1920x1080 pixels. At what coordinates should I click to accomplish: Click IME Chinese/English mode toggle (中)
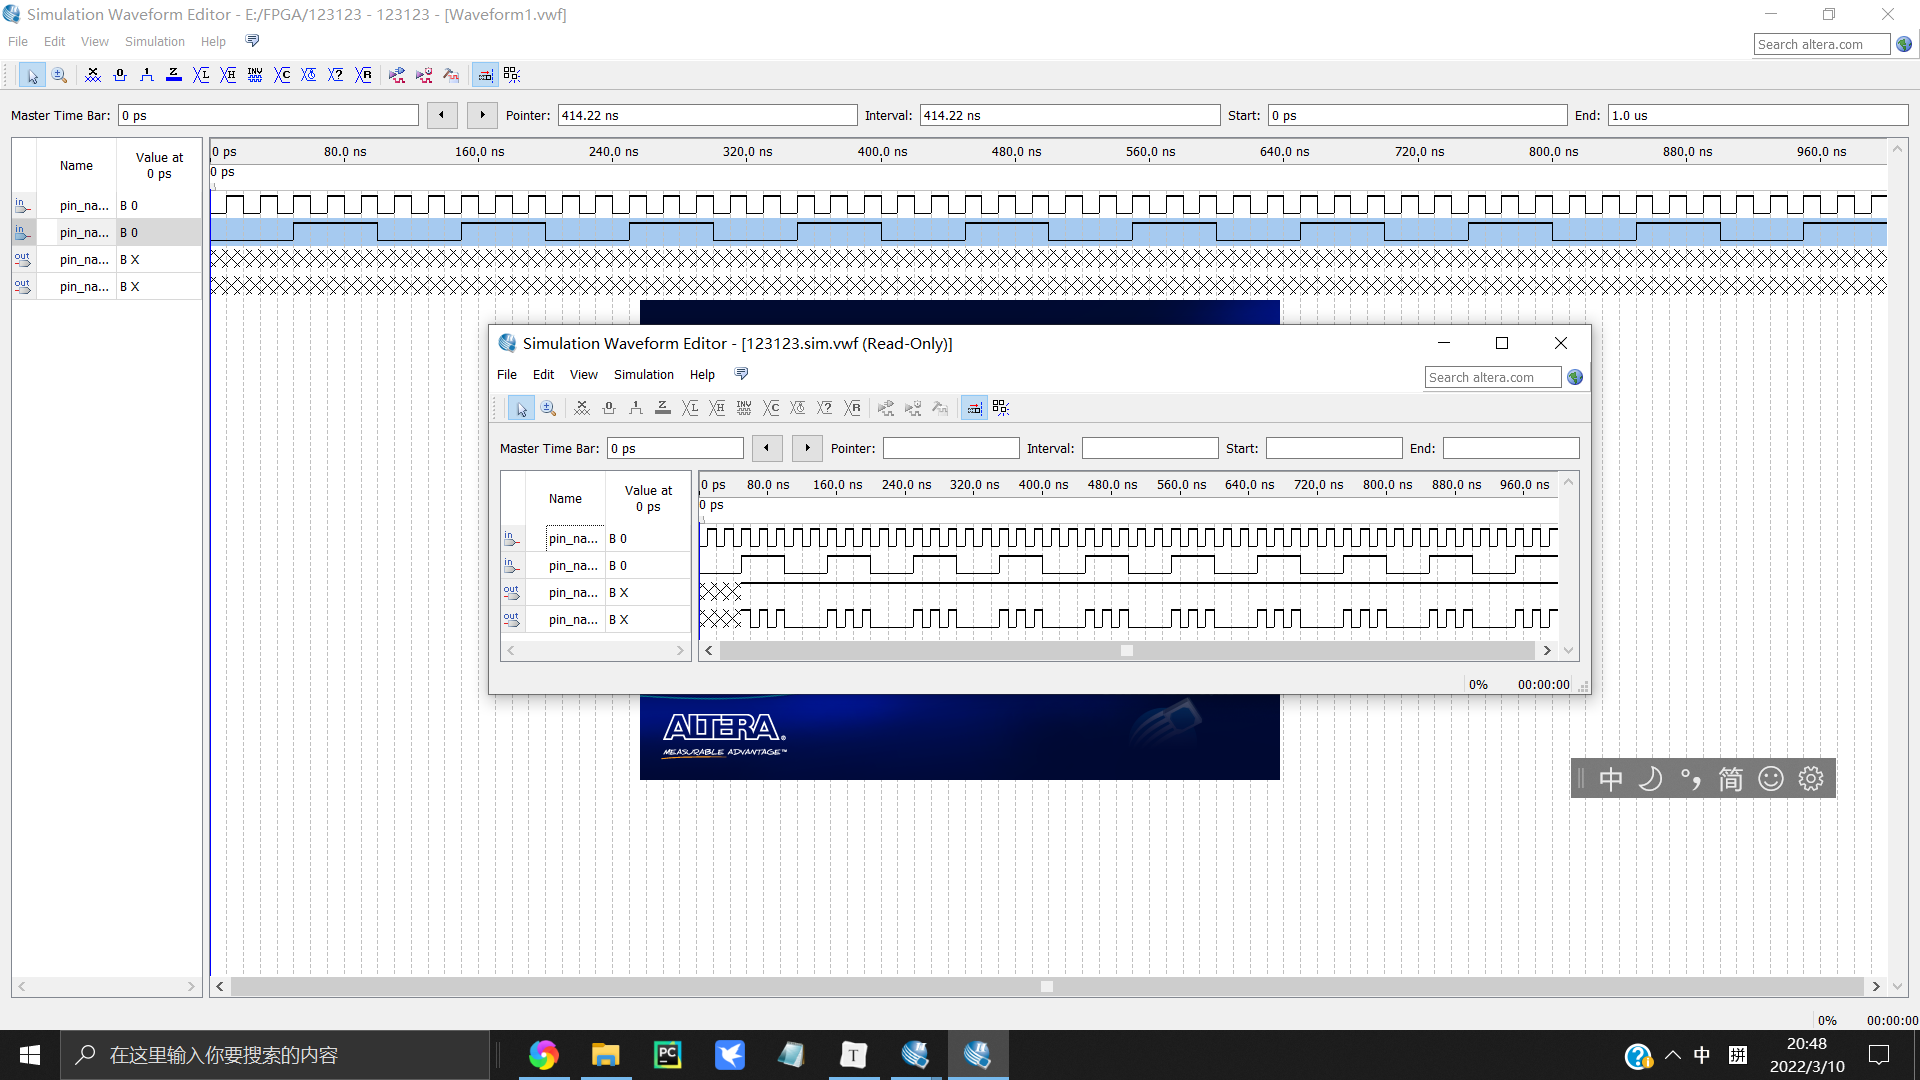point(1611,779)
